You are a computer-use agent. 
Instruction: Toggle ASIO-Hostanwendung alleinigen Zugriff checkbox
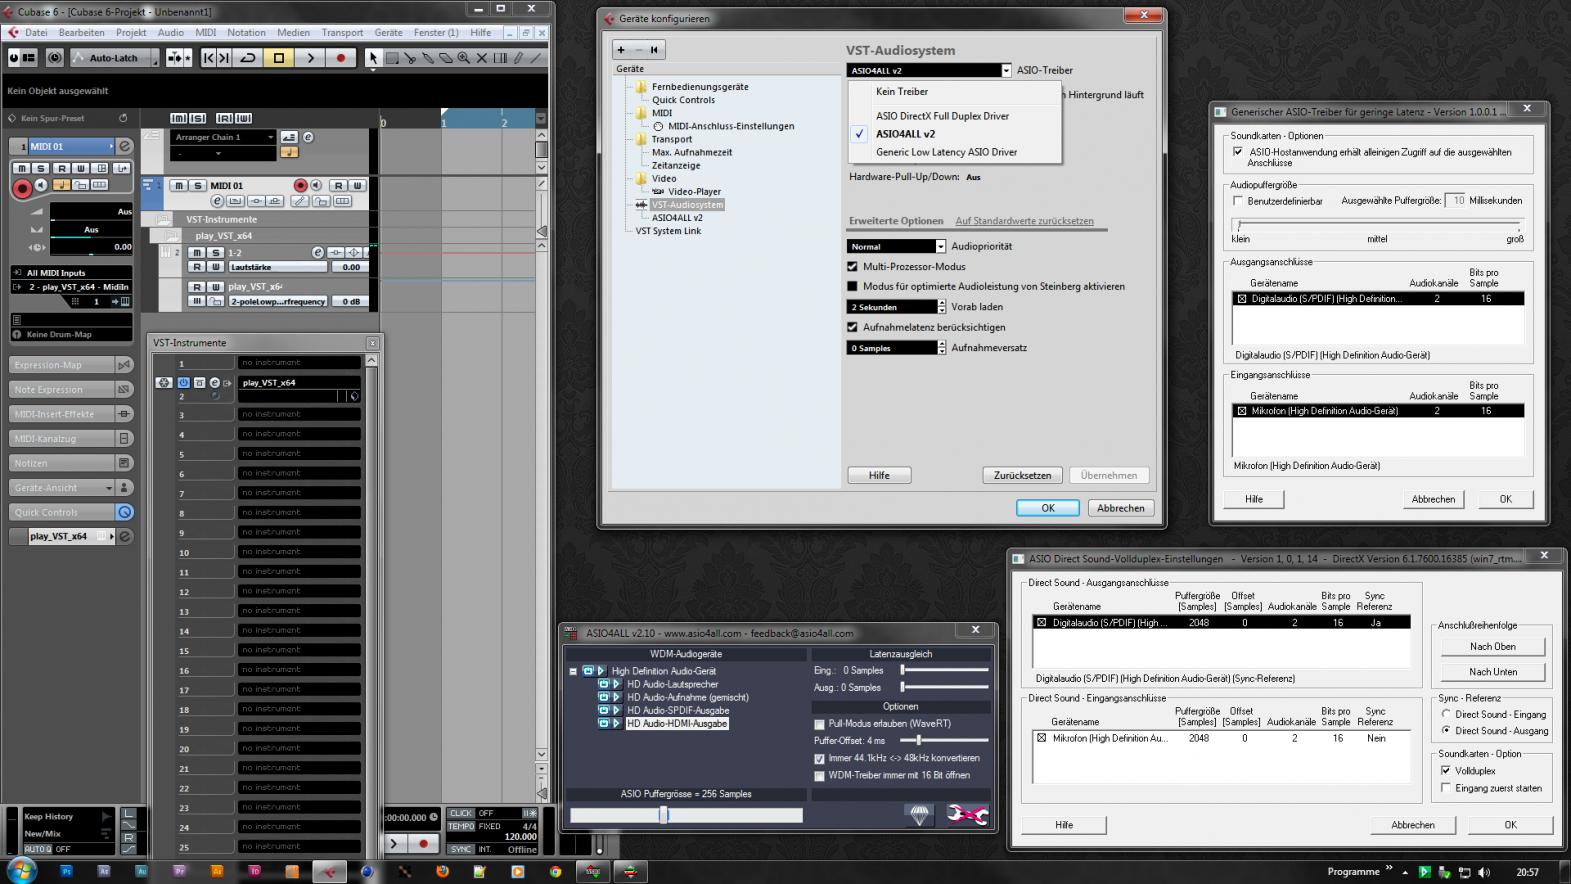[x=1238, y=152]
